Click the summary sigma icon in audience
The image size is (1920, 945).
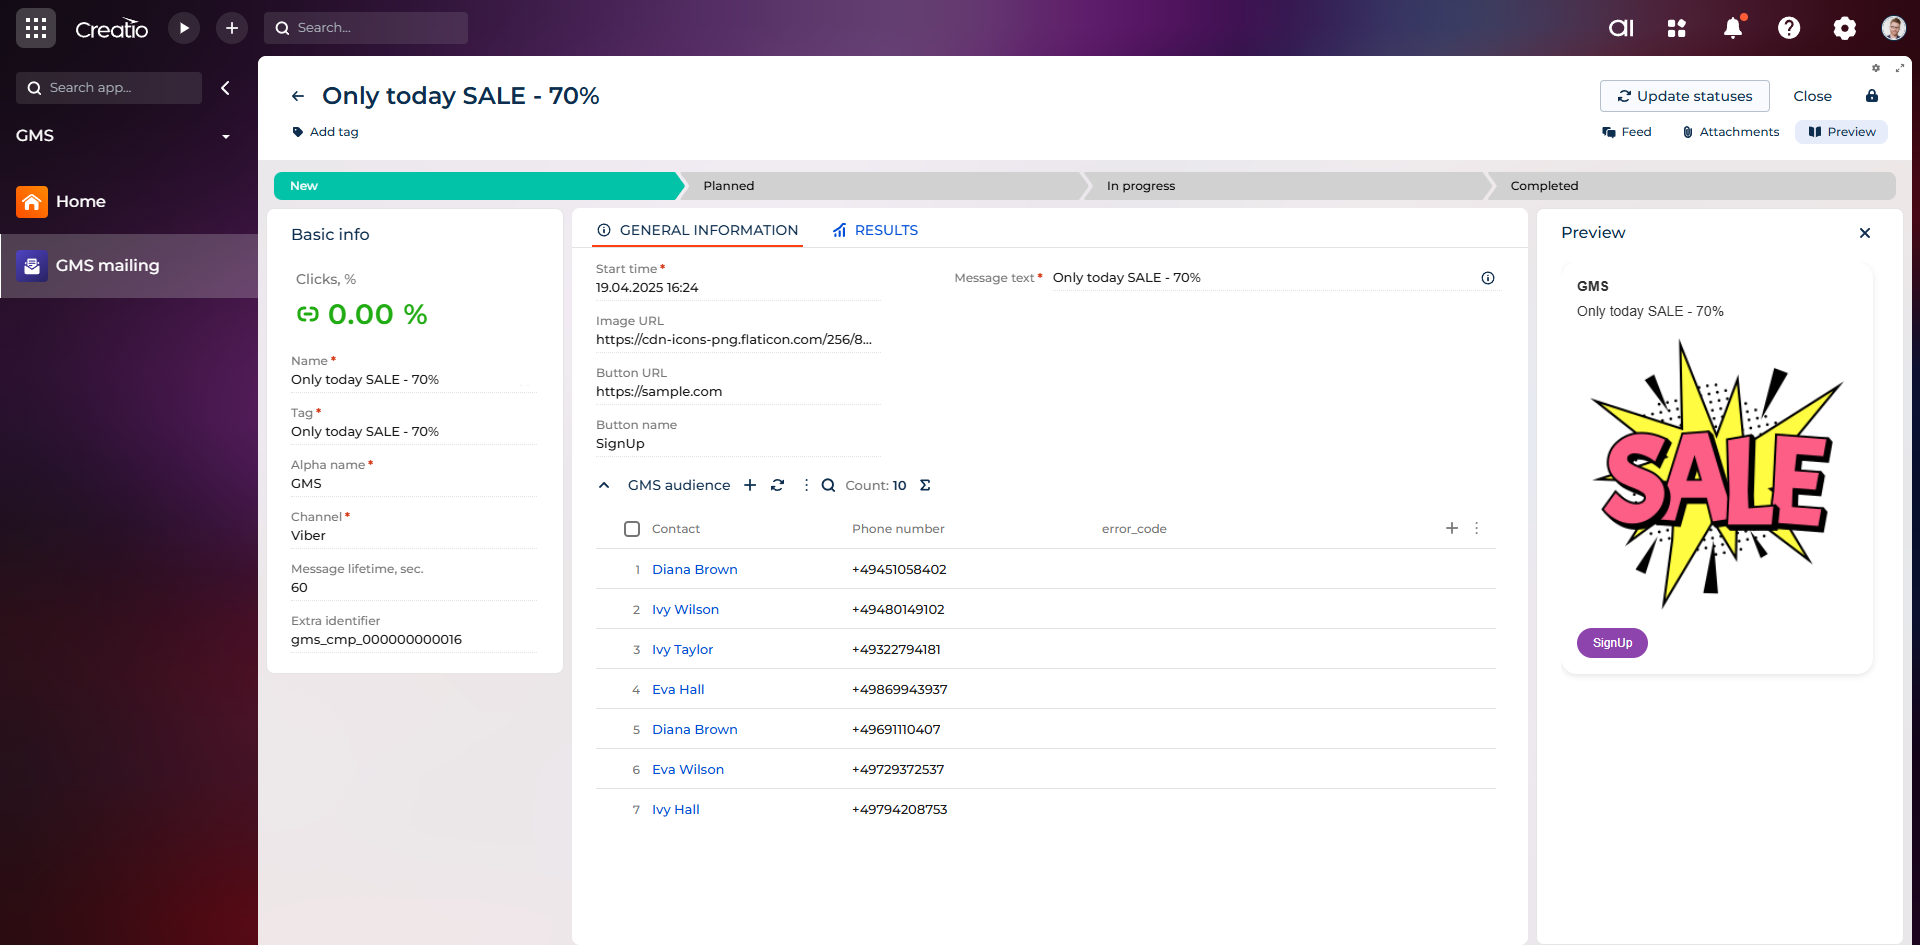click(x=925, y=485)
